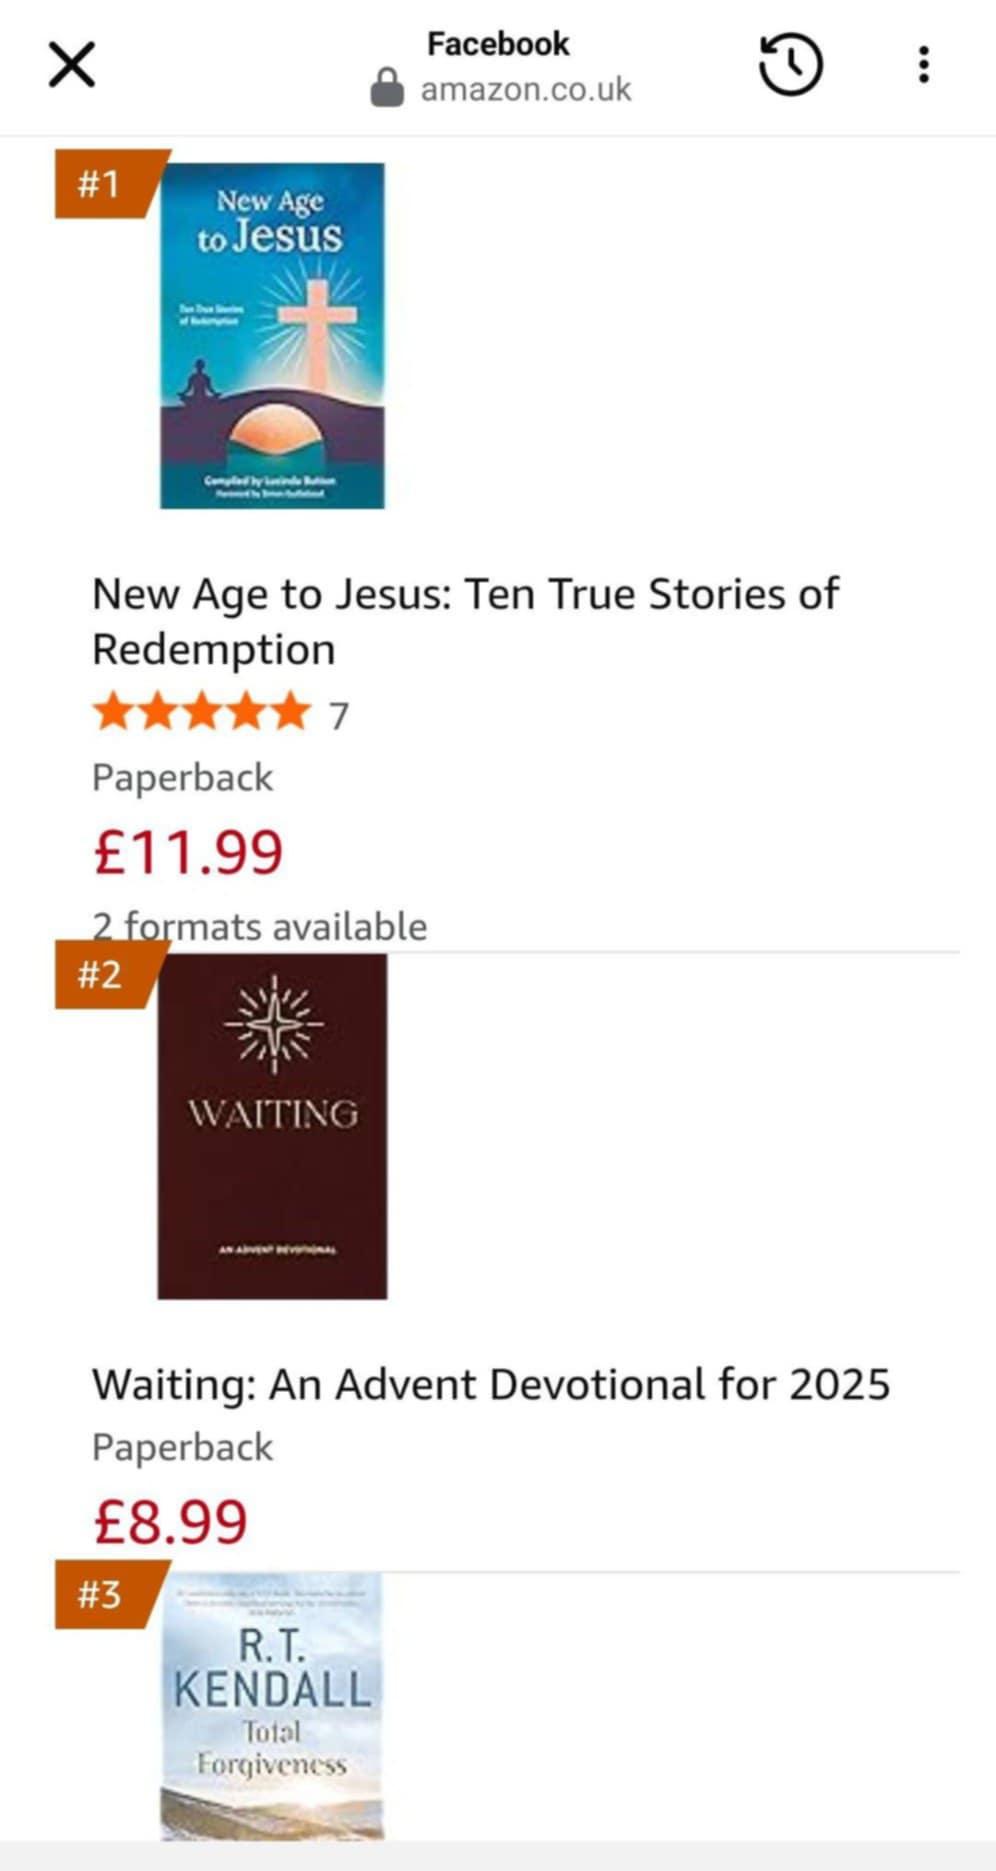Open the Waiting book cover image

tap(272, 1126)
